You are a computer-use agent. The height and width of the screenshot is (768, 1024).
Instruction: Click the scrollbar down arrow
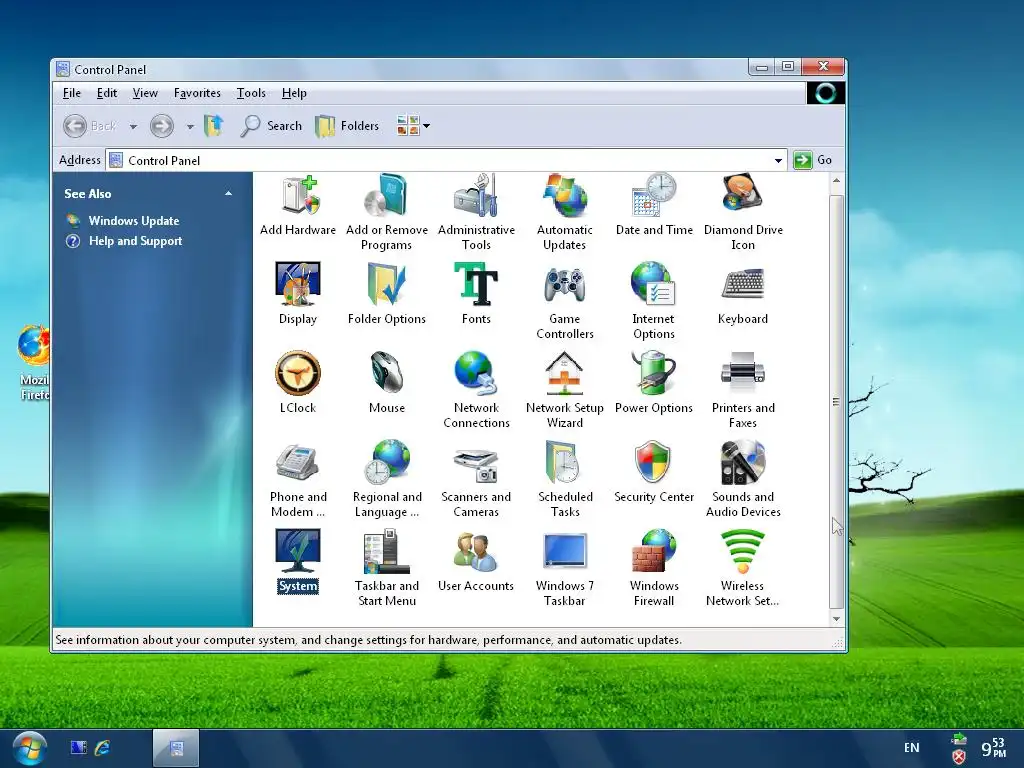[837, 618]
